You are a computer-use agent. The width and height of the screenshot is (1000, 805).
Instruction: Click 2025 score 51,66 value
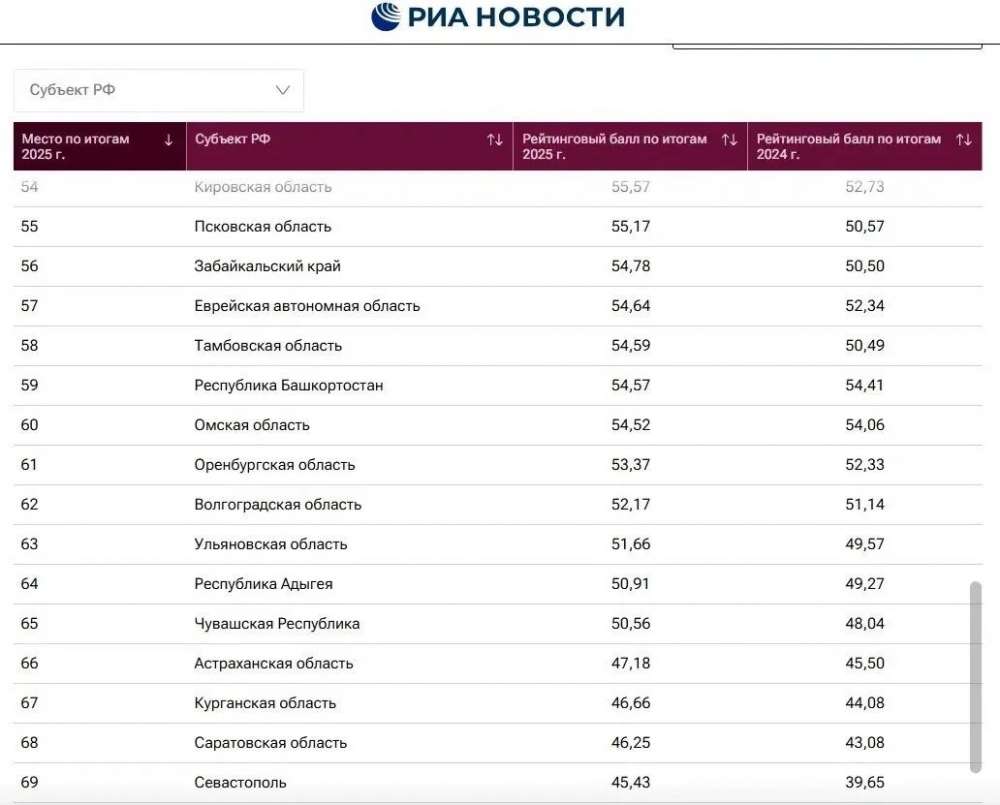point(631,544)
